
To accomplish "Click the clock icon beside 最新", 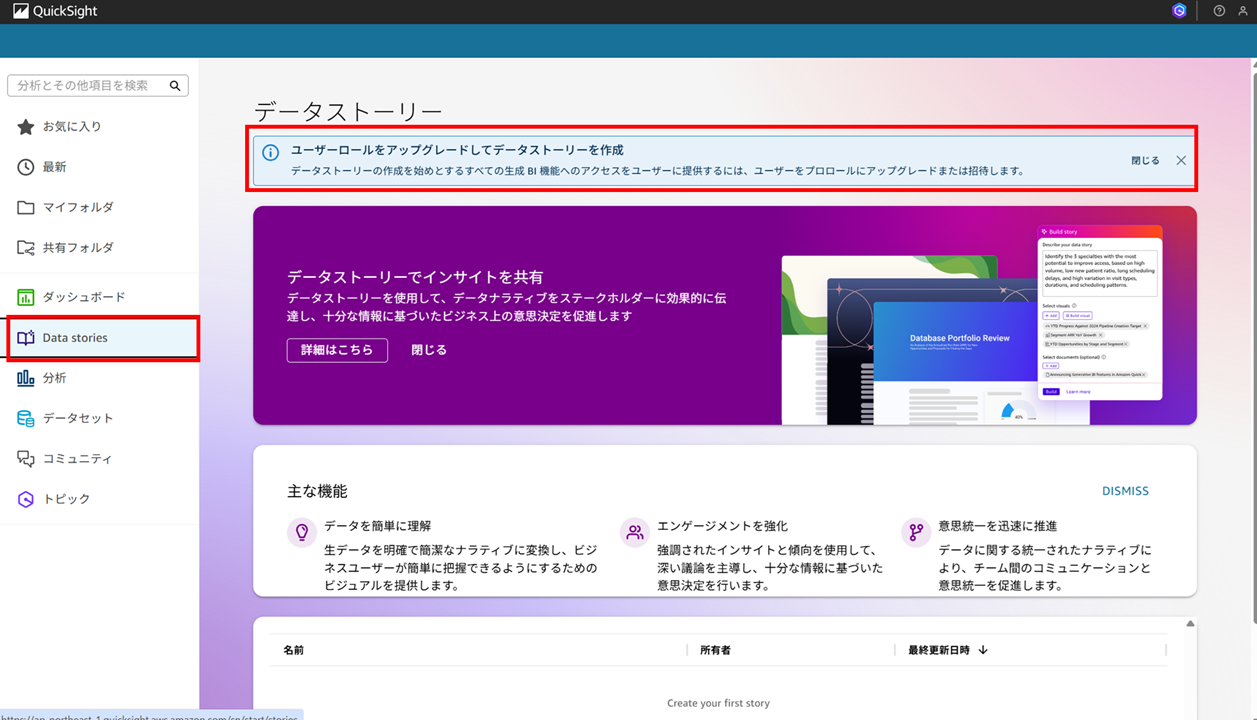I will coord(26,167).
